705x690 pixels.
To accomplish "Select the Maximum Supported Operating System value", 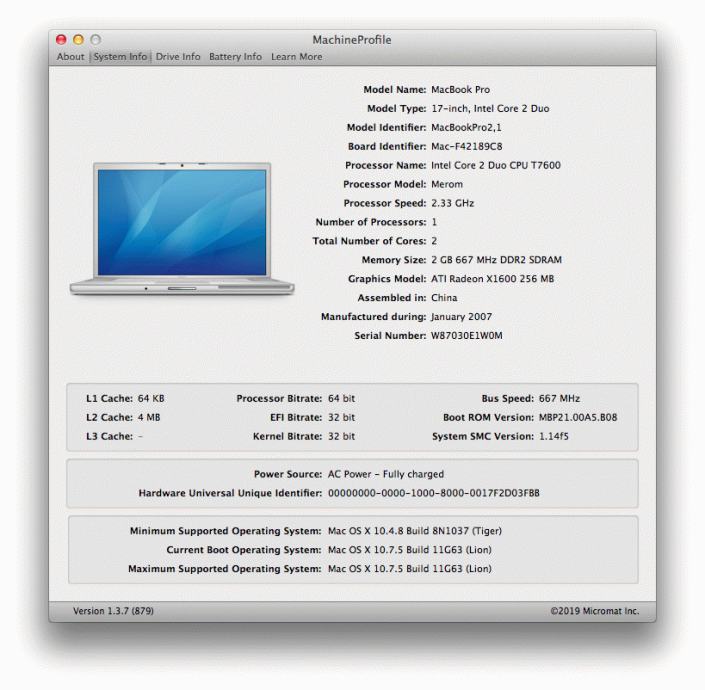I will 410,569.
